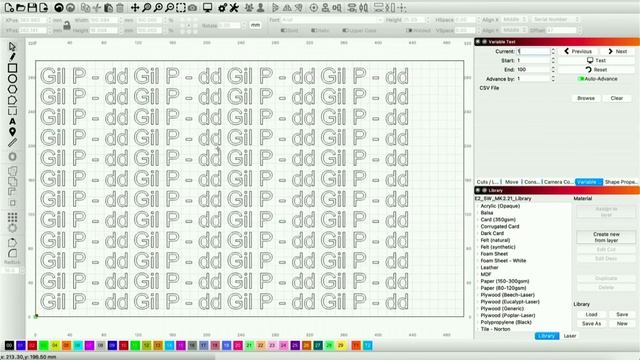Open Settings gears icon
640x360 pixels.
click(x=222, y=7)
